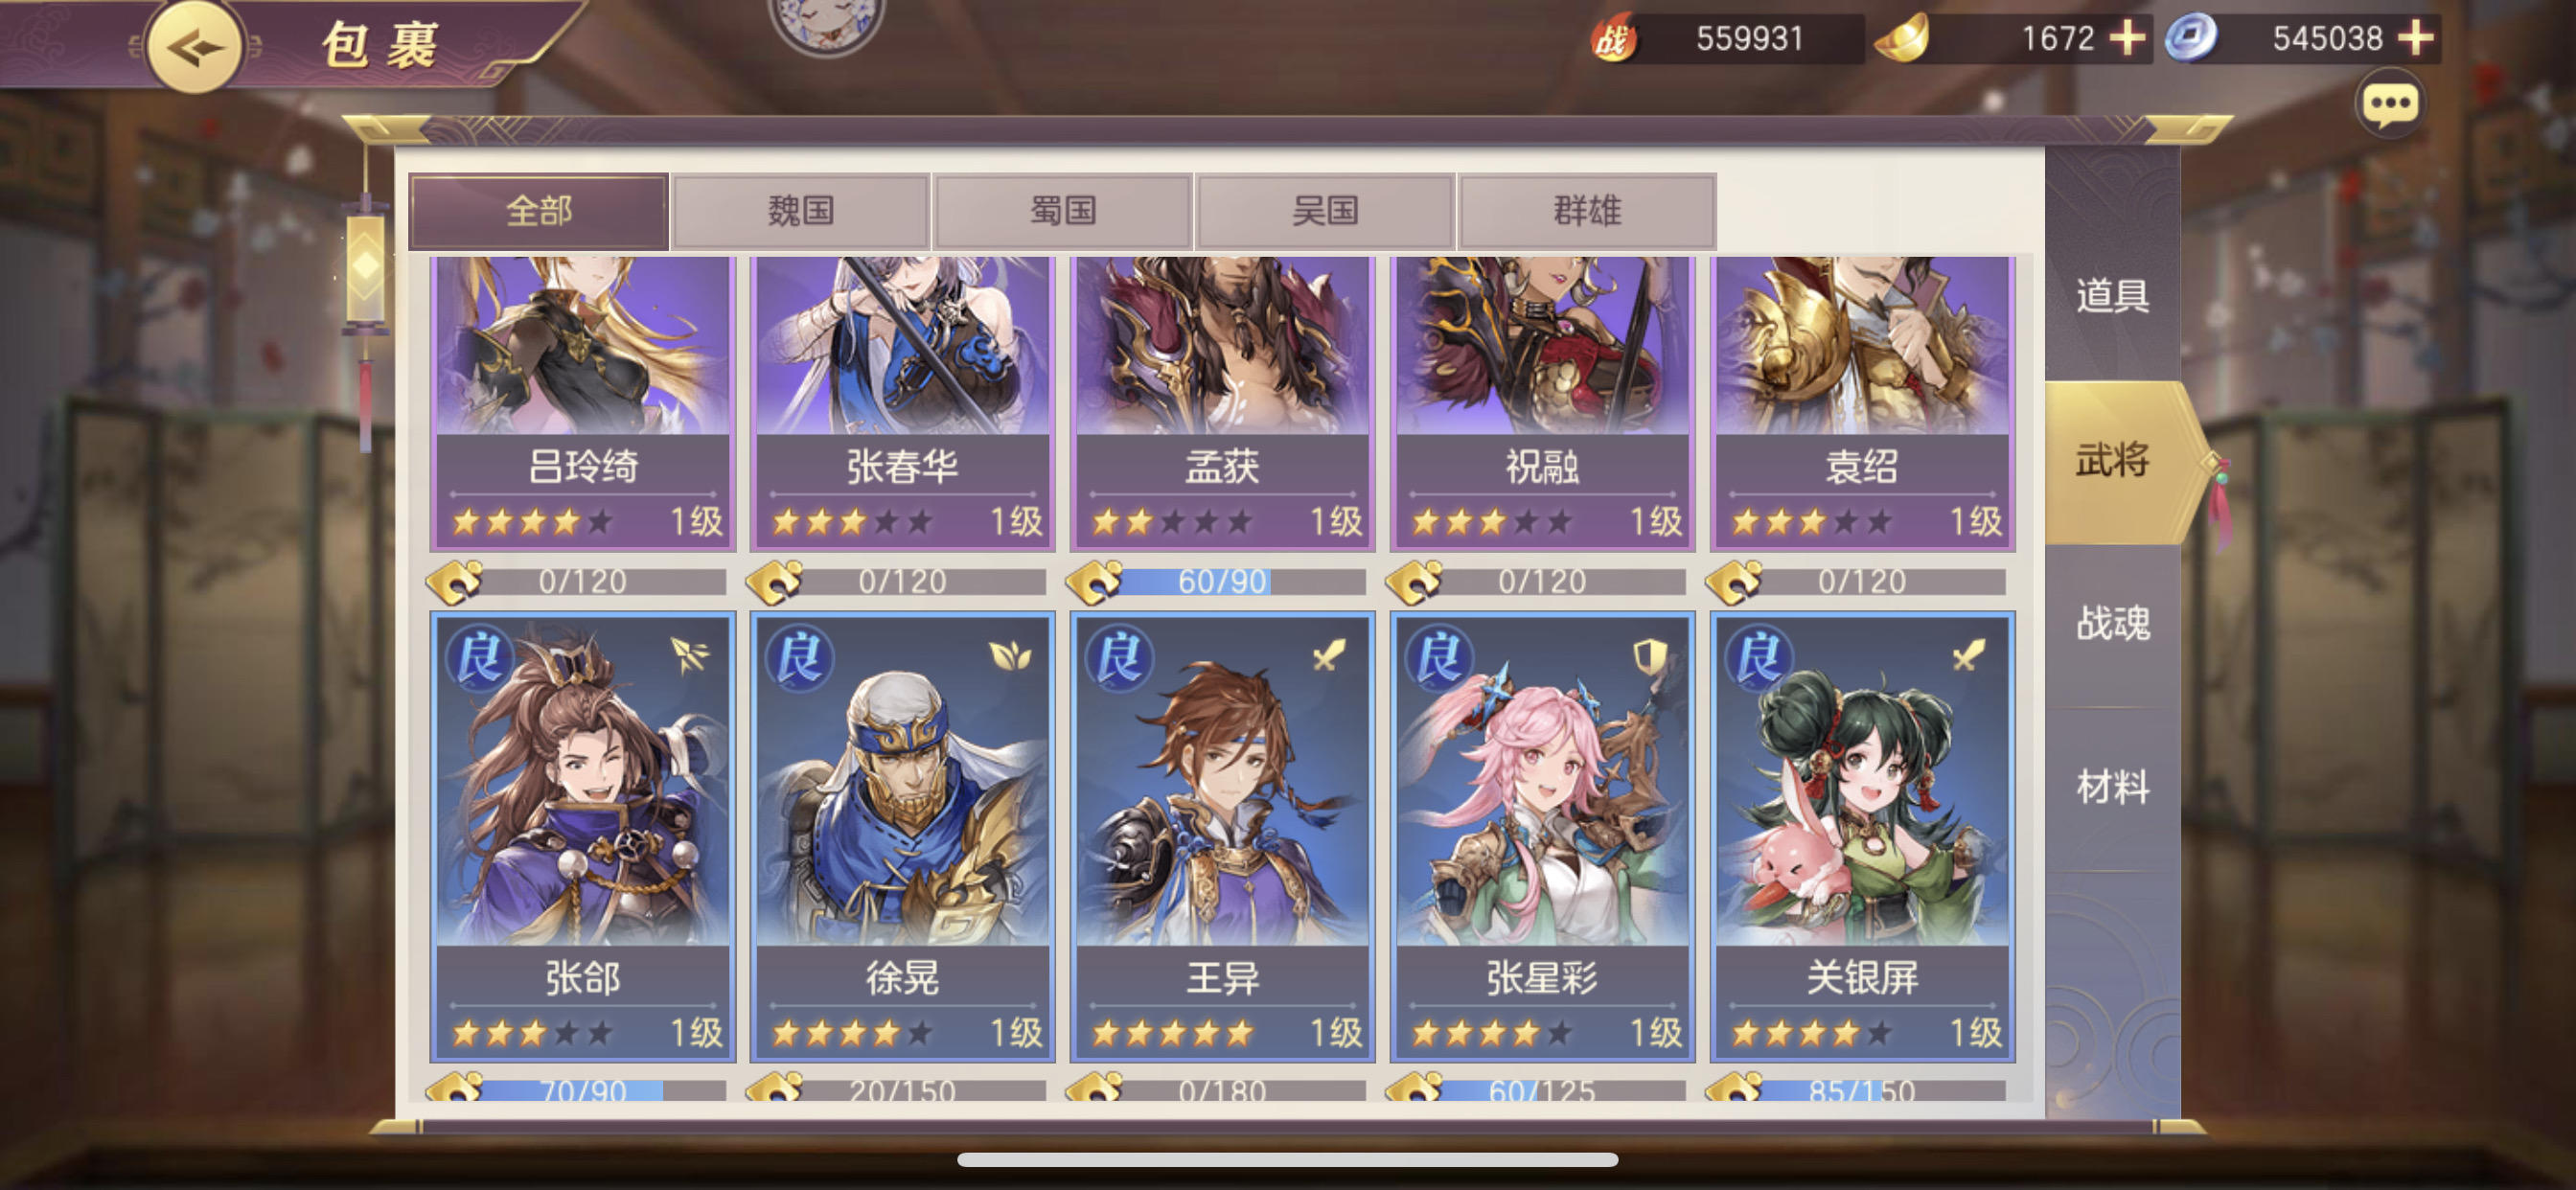The height and width of the screenshot is (1190, 2576).
Task: Tap the golden back arrow button
Action: (195, 47)
